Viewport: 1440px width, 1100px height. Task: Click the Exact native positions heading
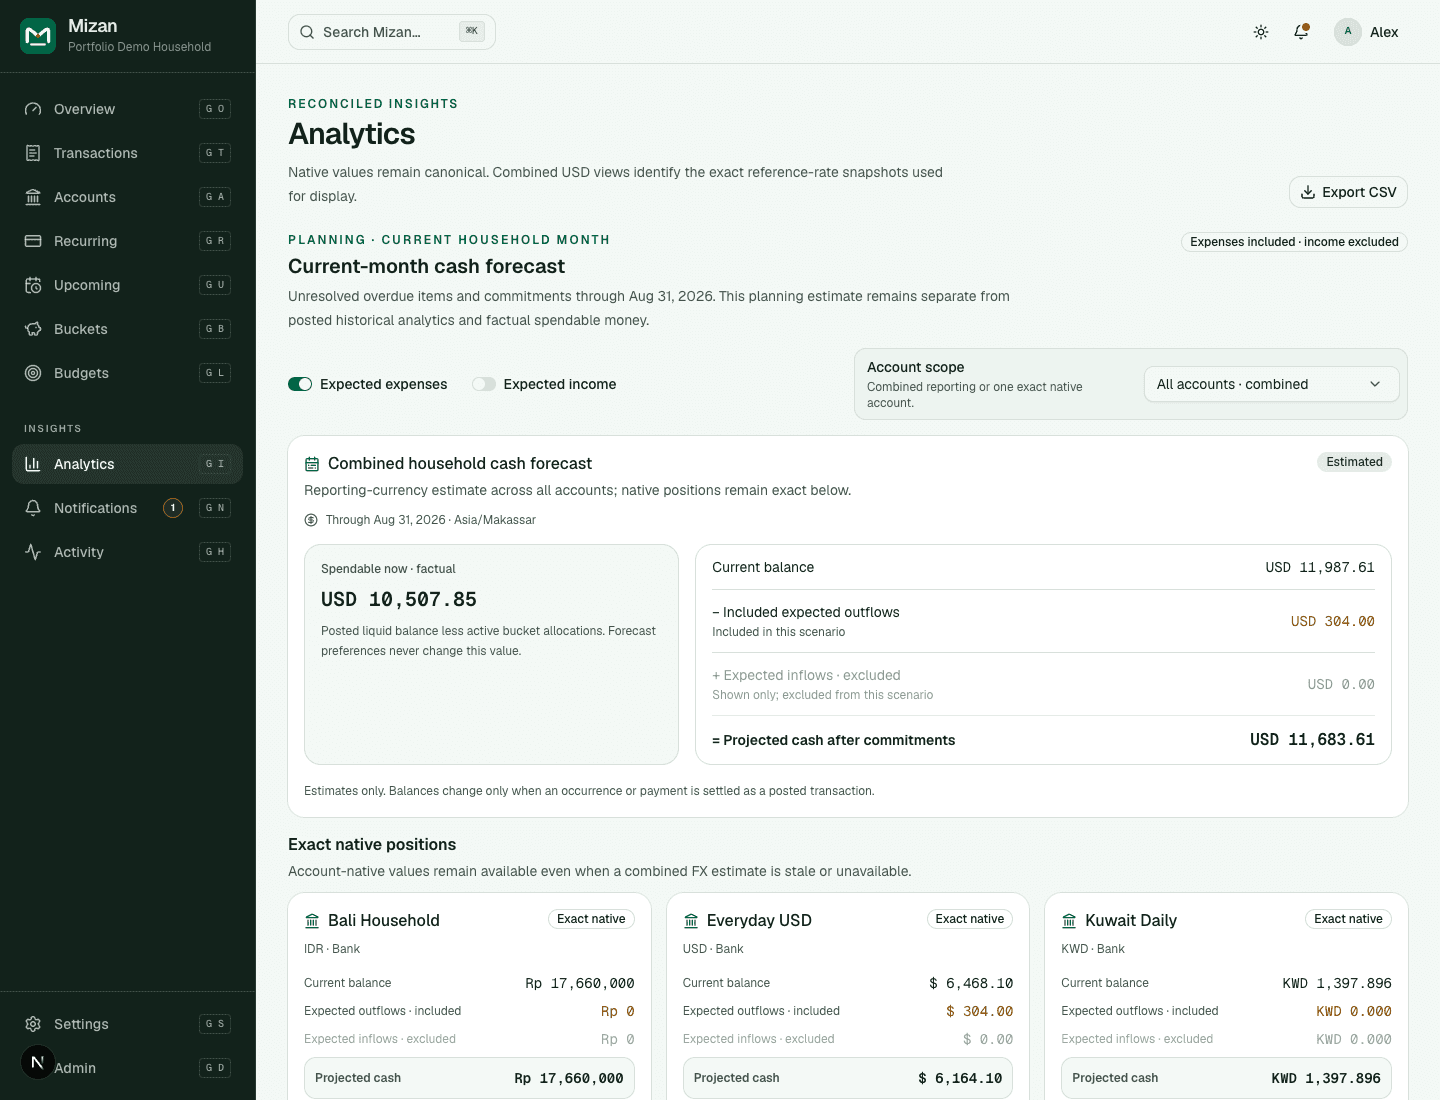pyautogui.click(x=372, y=845)
